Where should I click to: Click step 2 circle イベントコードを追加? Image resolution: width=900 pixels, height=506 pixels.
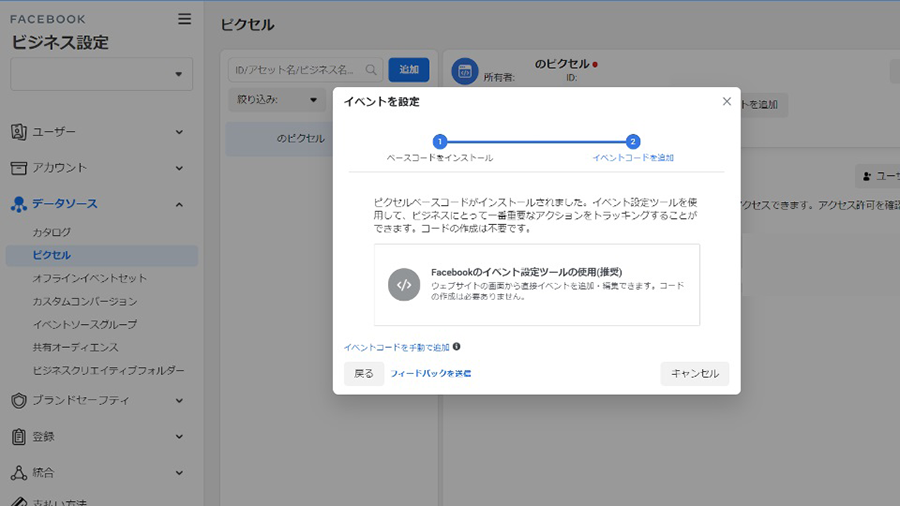tap(633, 141)
